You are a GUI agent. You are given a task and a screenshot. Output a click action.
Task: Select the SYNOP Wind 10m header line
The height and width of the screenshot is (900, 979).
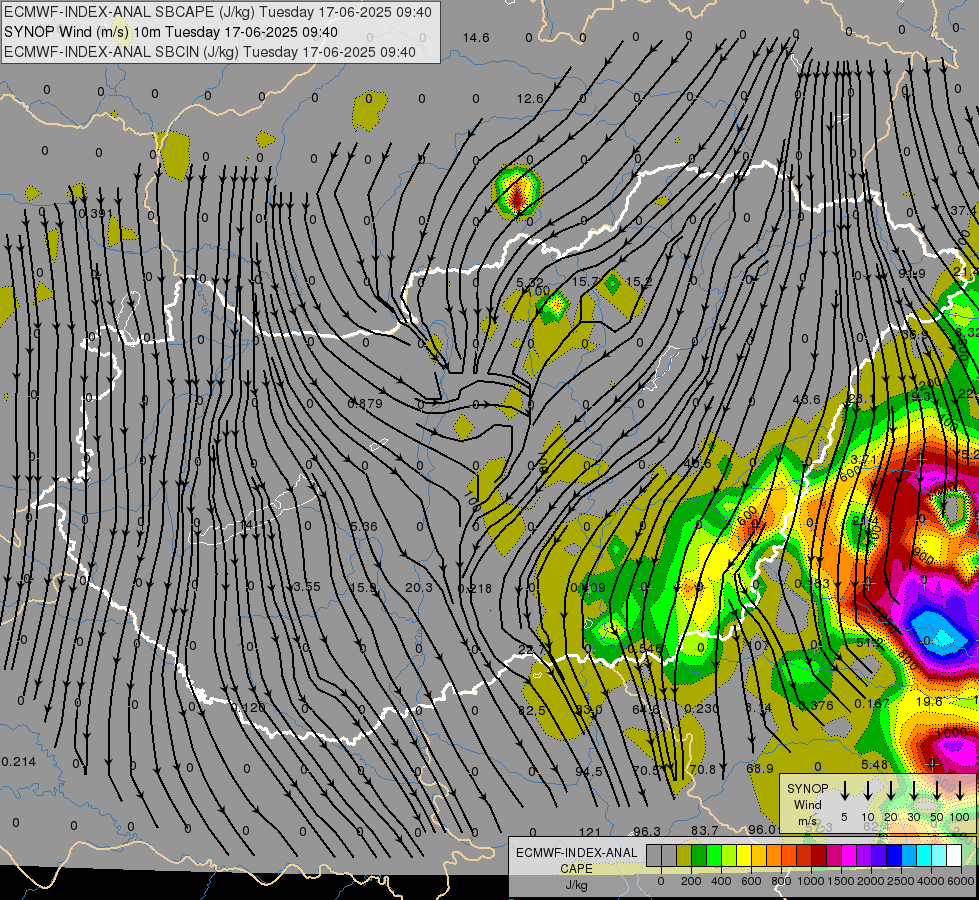pyautogui.click(x=170, y=32)
